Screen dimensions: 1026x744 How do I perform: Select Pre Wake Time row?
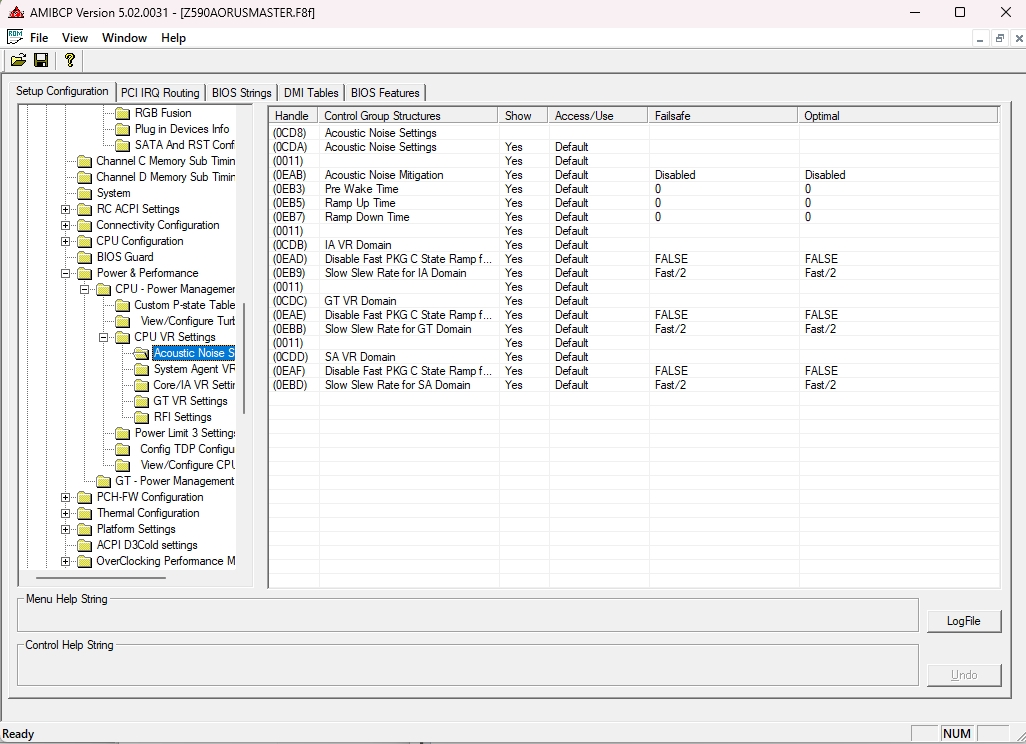point(633,189)
